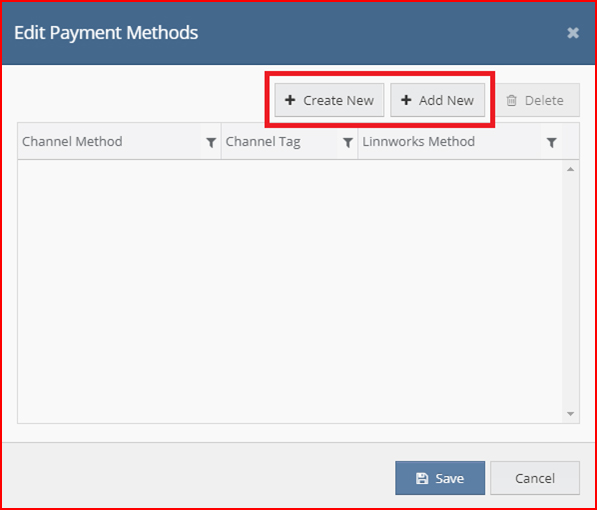Screen dimensions: 597x510
Task: Click the floppy disk Save icon
Action: pyautogui.click(x=422, y=478)
